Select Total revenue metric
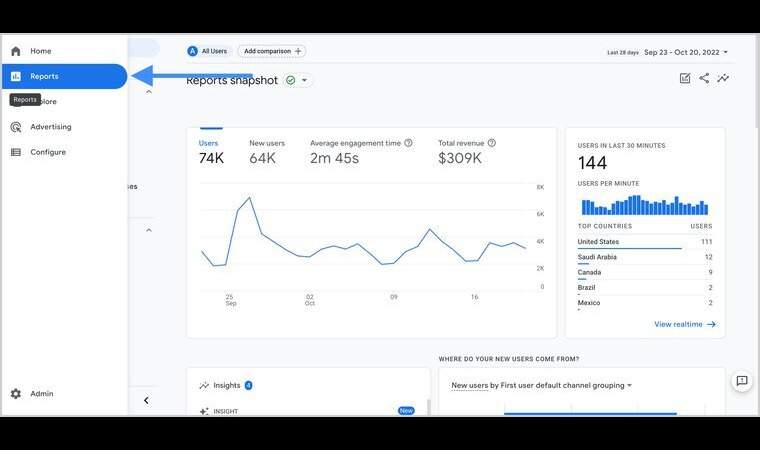This screenshot has height=450, width=760. click(x=467, y=152)
